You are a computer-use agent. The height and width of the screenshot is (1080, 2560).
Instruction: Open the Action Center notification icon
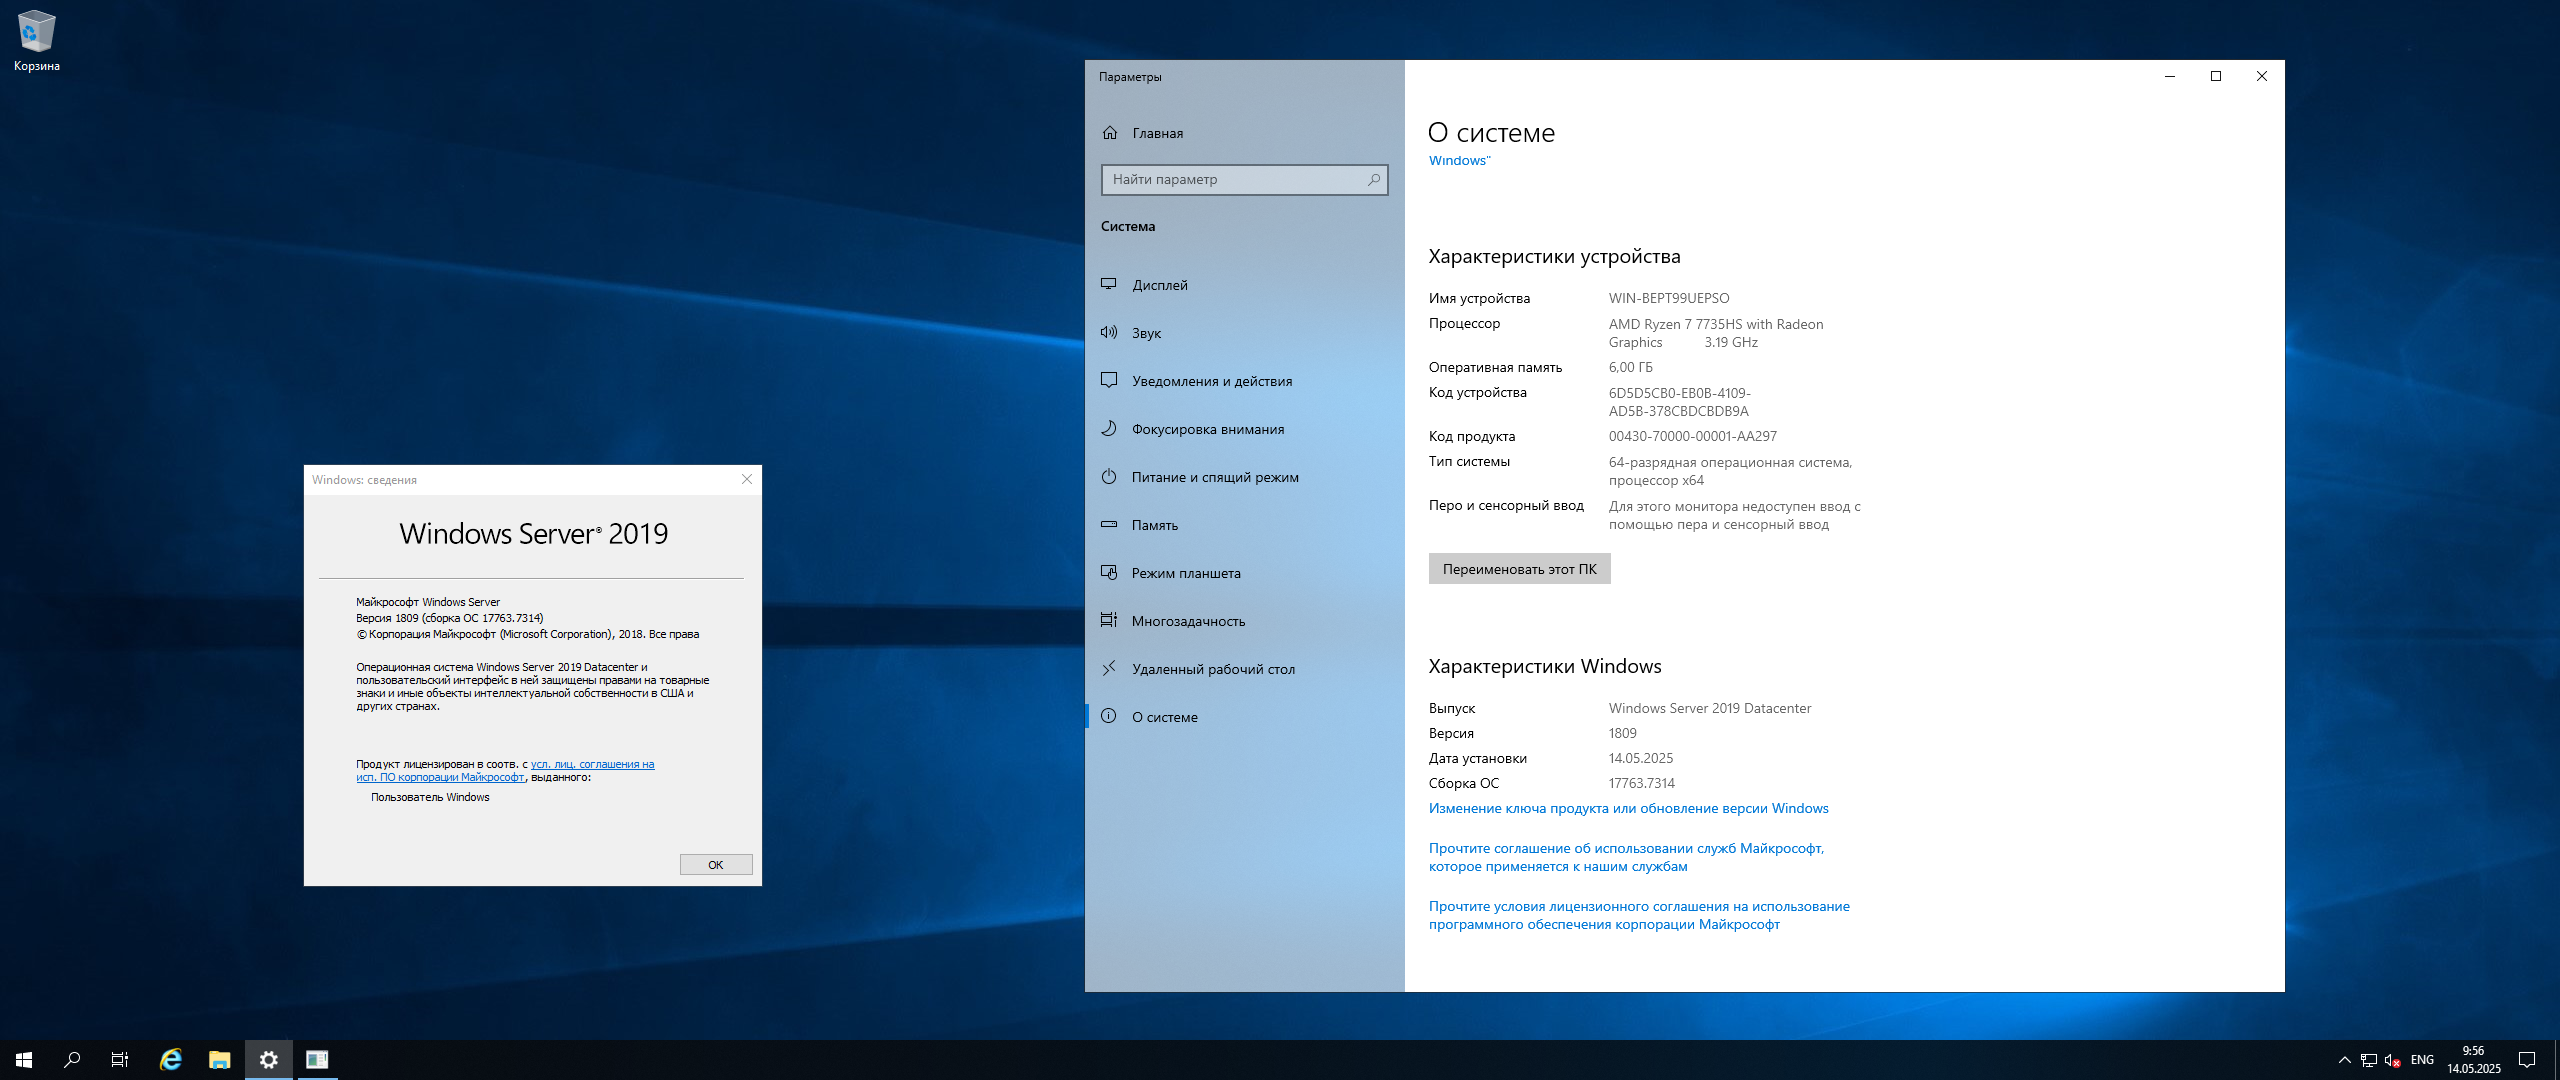[2527, 1060]
